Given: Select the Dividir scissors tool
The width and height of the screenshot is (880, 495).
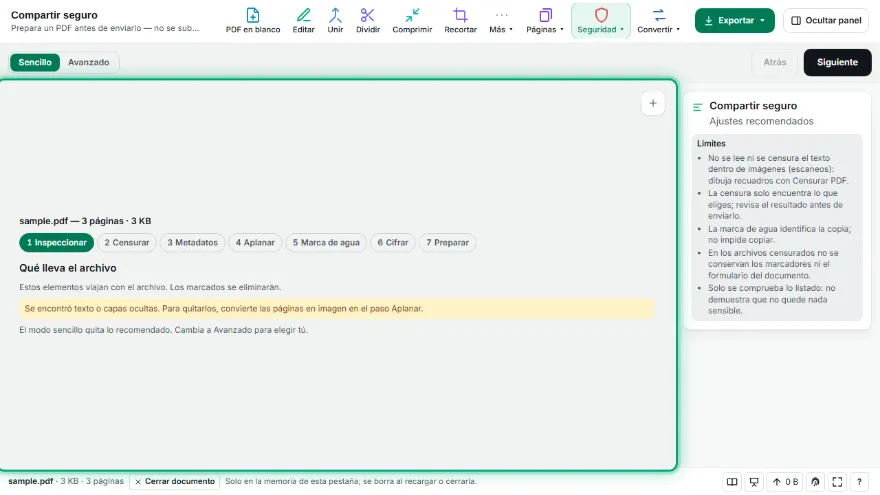Looking at the screenshot, I should [x=368, y=21].
